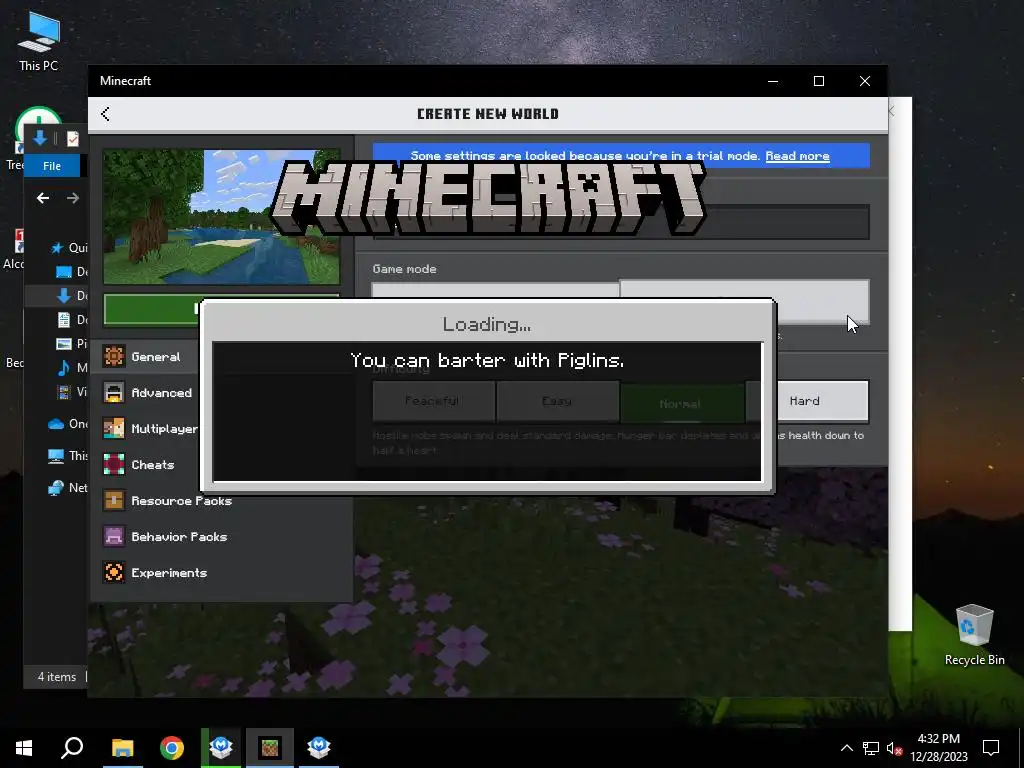Click the Experiments section icon
The height and width of the screenshot is (768, 1024).
(114, 572)
